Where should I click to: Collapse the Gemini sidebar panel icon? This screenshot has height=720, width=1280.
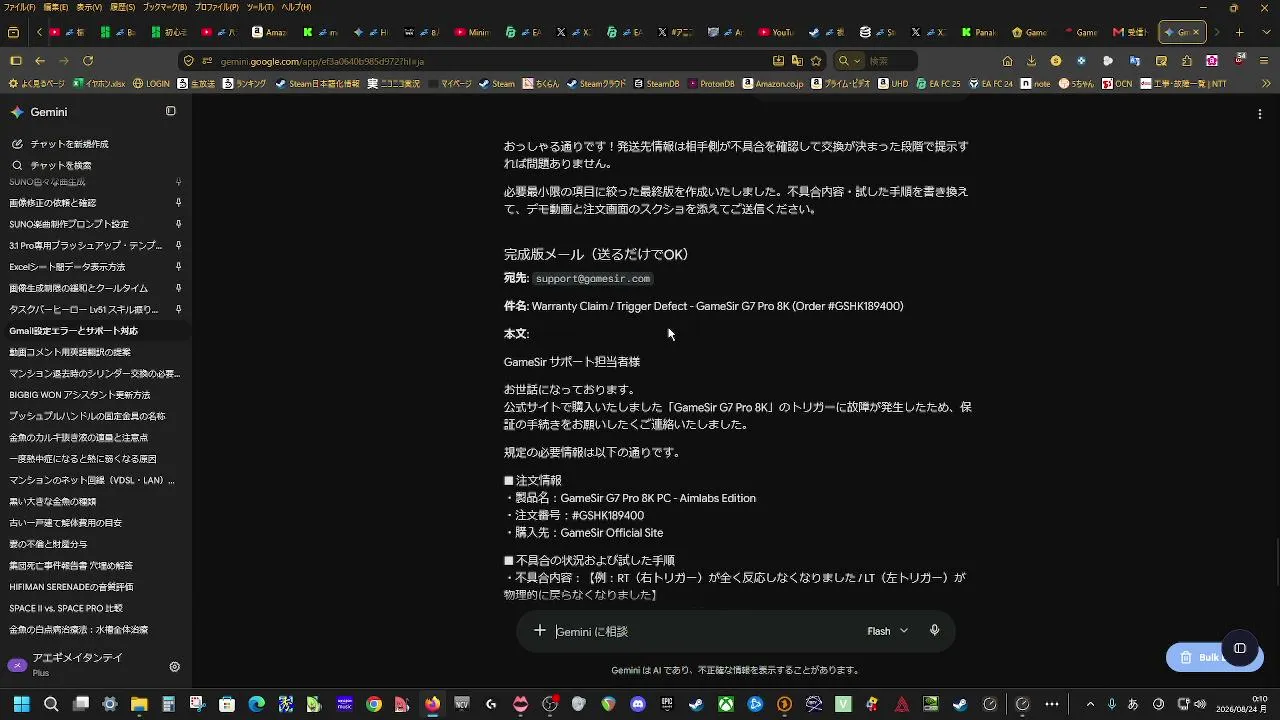pyautogui.click(x=171, y=111)
